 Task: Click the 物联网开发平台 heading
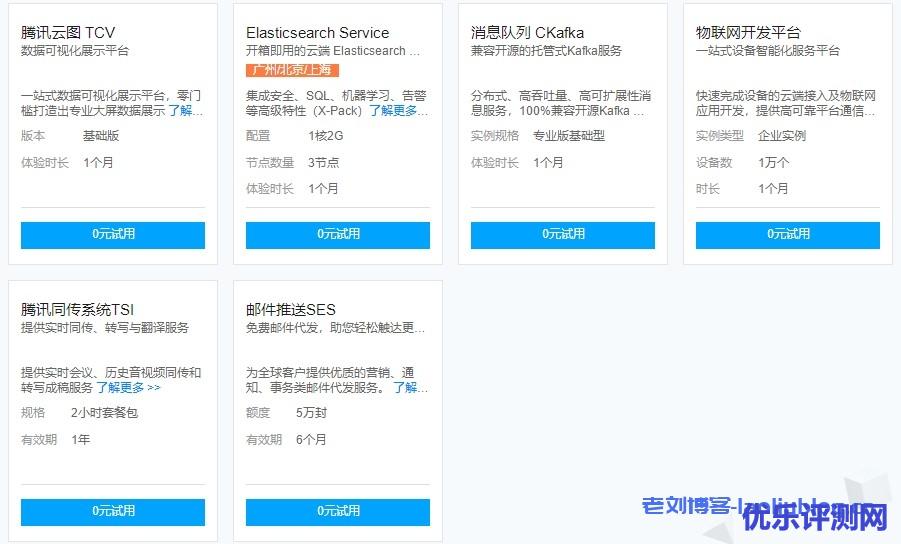[x=748, y=33]
